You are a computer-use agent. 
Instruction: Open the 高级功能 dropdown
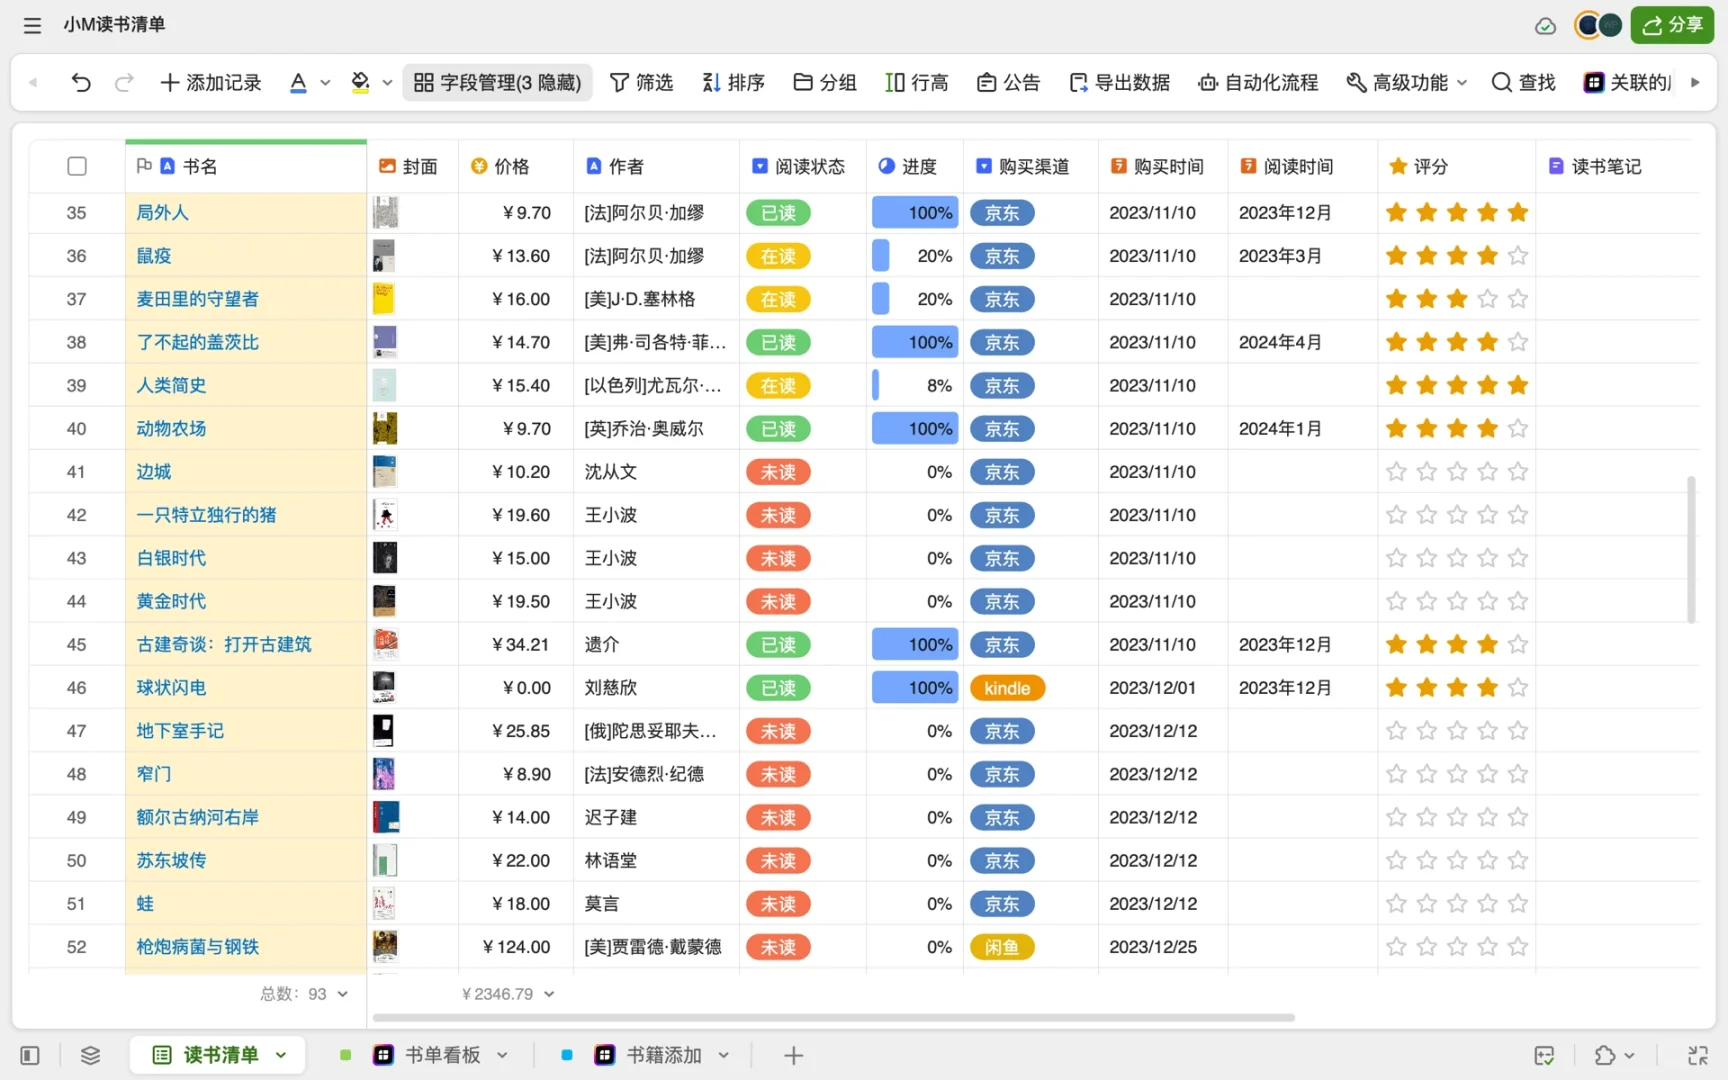pos(1406,82)
